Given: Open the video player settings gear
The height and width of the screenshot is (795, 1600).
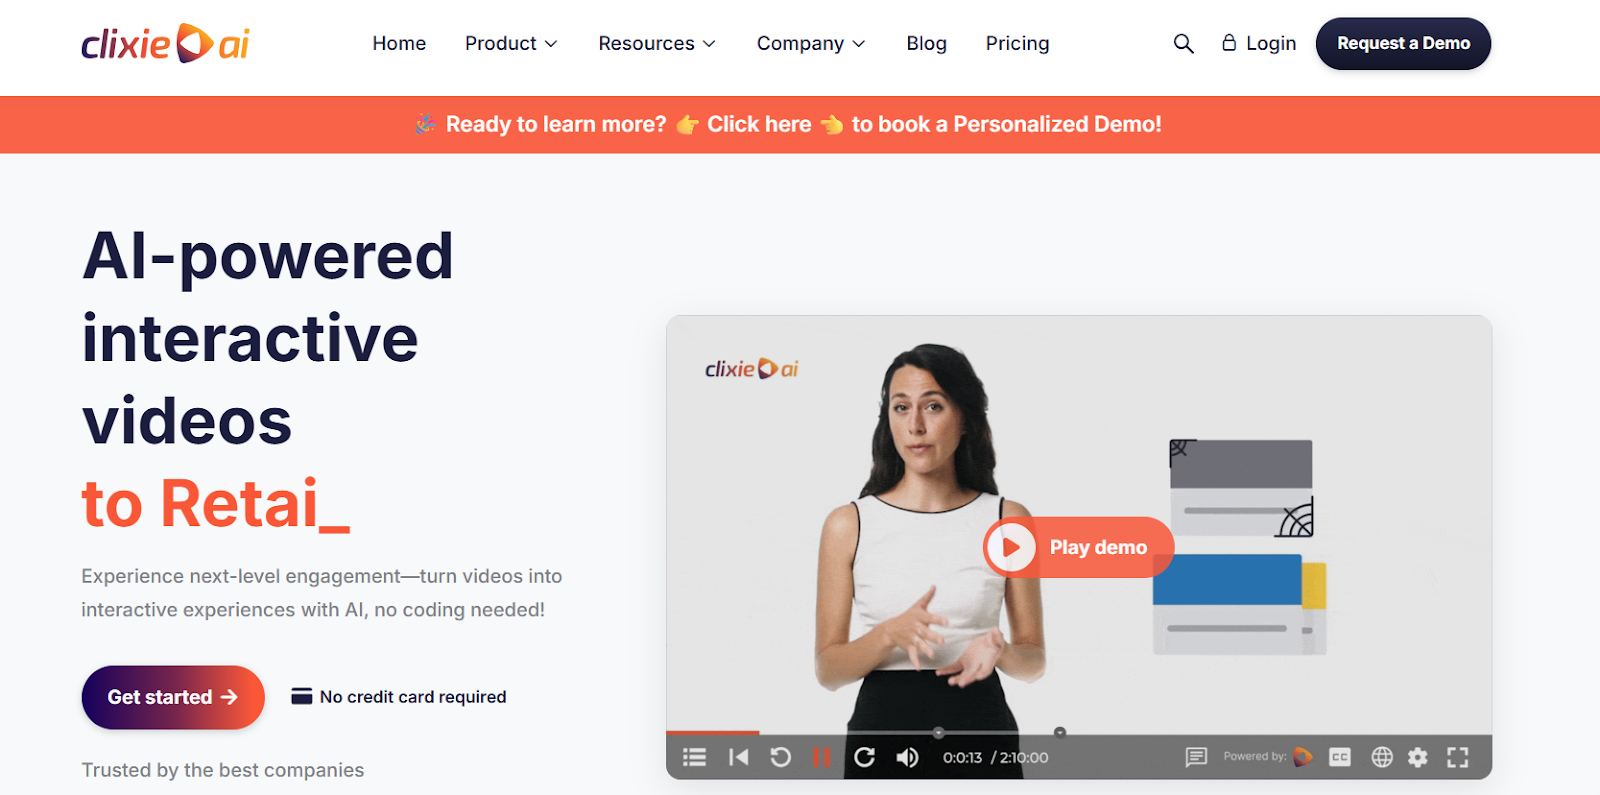Looking at the screenshot, I should pos(1418,757).
